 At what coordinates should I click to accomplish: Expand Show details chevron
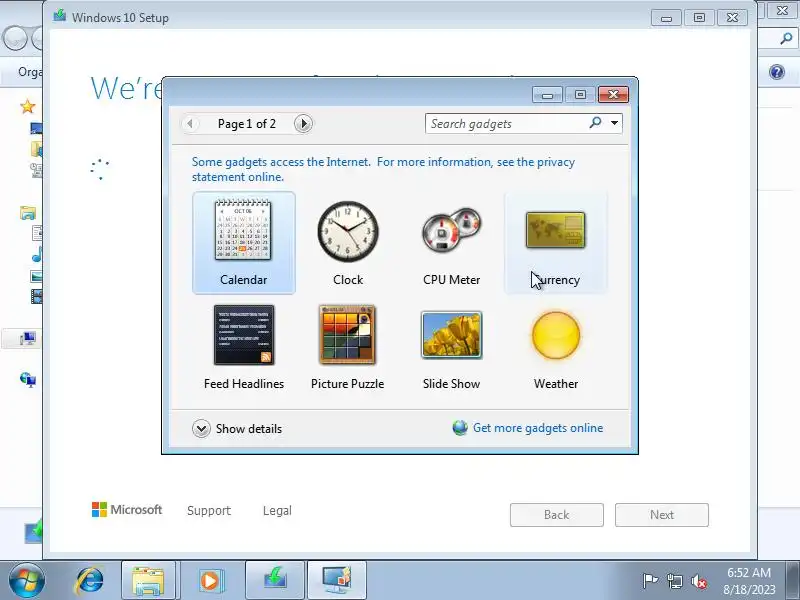201,429
